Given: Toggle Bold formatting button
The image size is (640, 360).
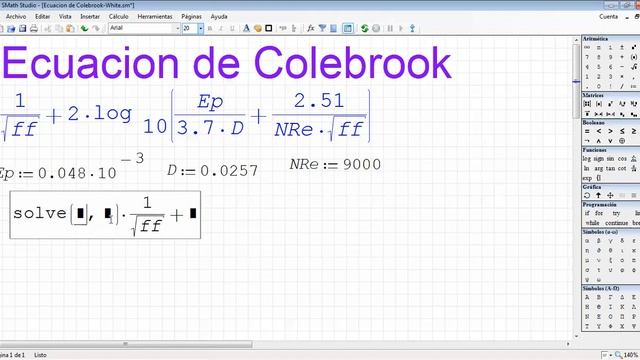Looking at the screenshot, I should click(x=210, y=29).
